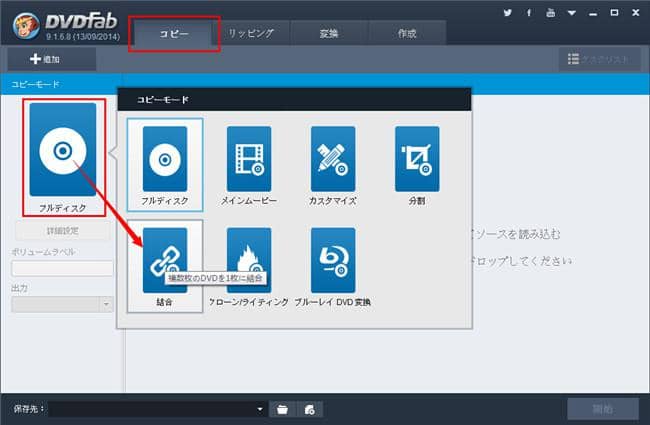This screenshot has width=650, height=425.
Task: Focus the ボリュームラベル input field
Action: (x=62, y=268)
